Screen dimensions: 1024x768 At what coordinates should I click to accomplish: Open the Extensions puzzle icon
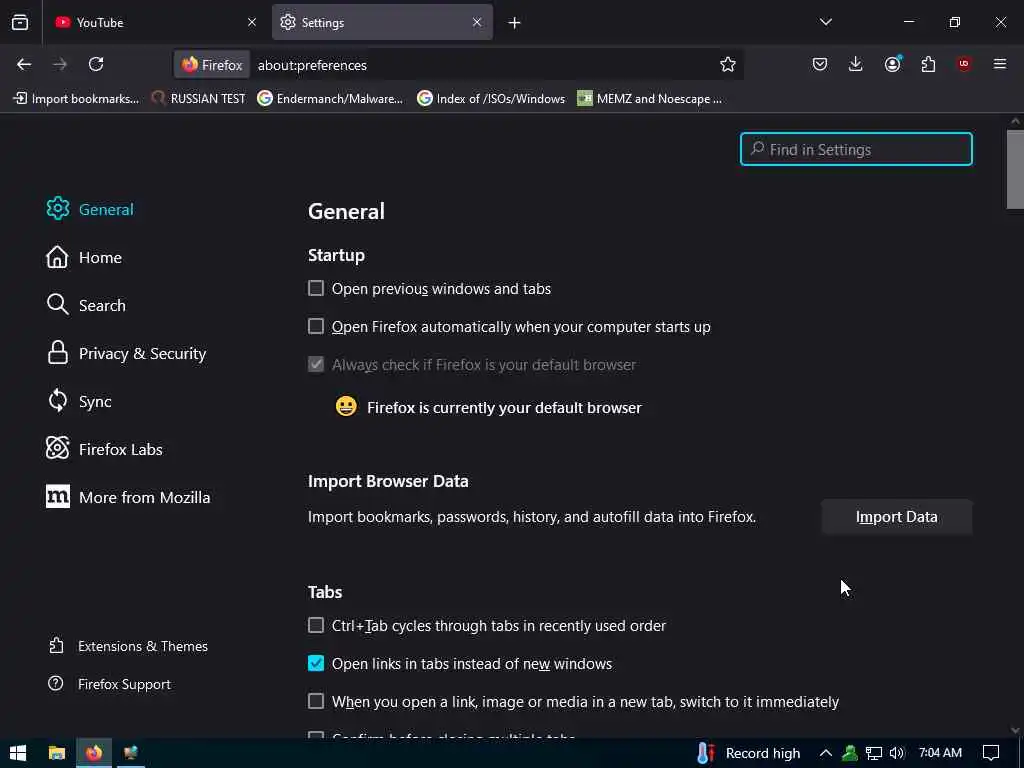(928, 64)
